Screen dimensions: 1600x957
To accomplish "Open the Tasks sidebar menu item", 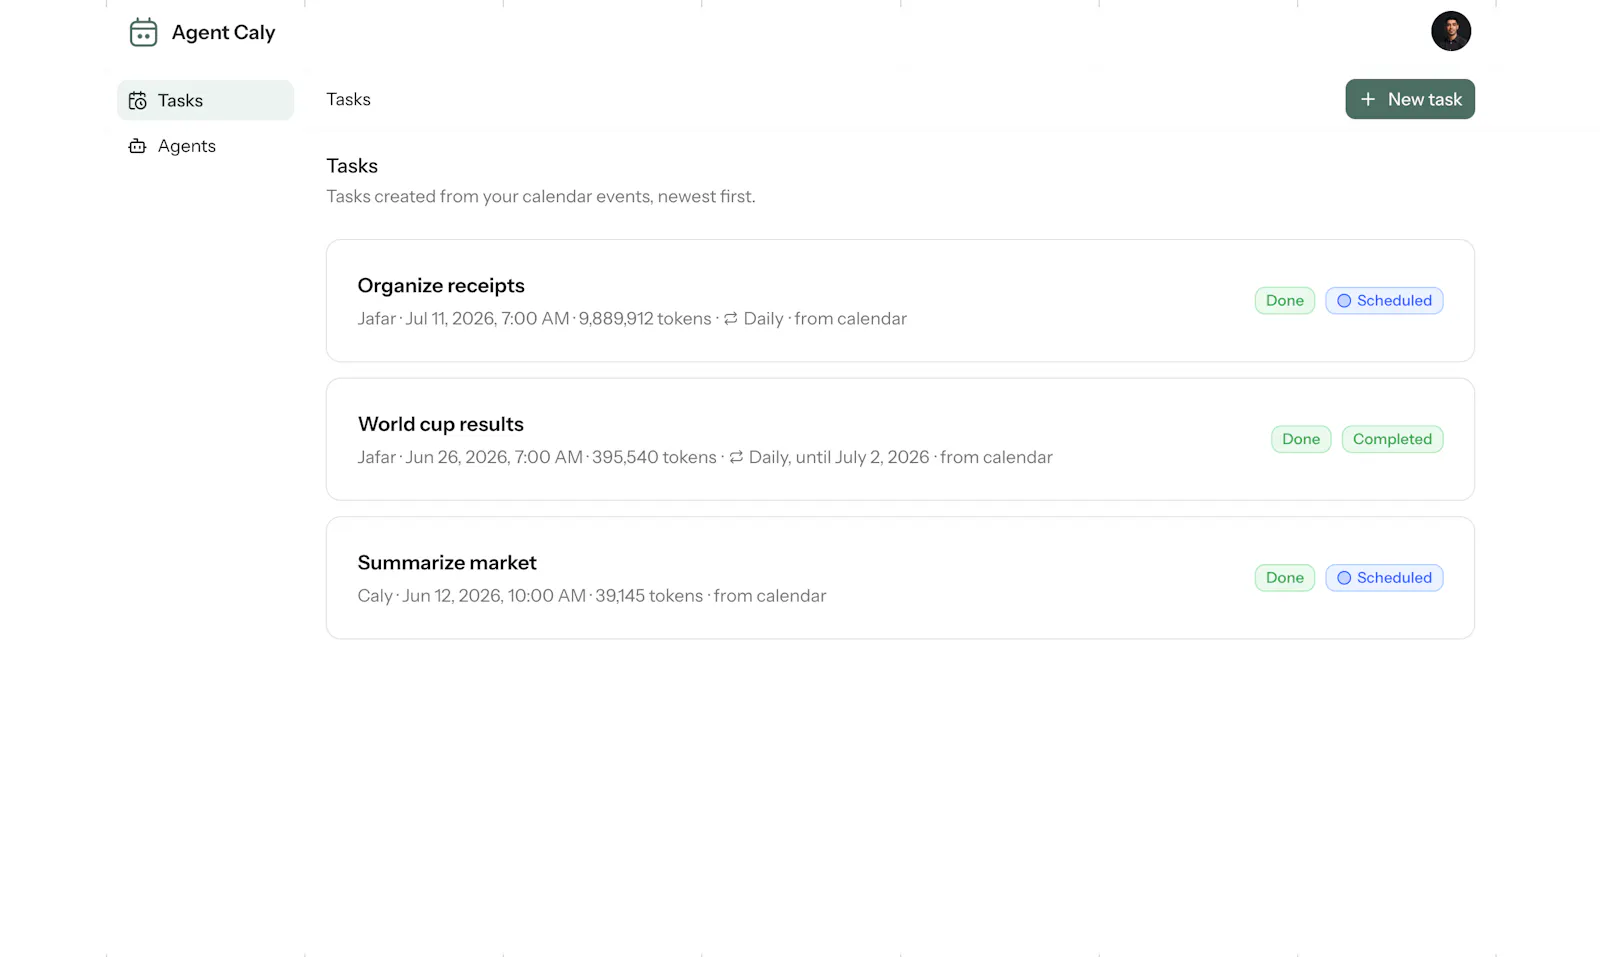I will (205, 100).
